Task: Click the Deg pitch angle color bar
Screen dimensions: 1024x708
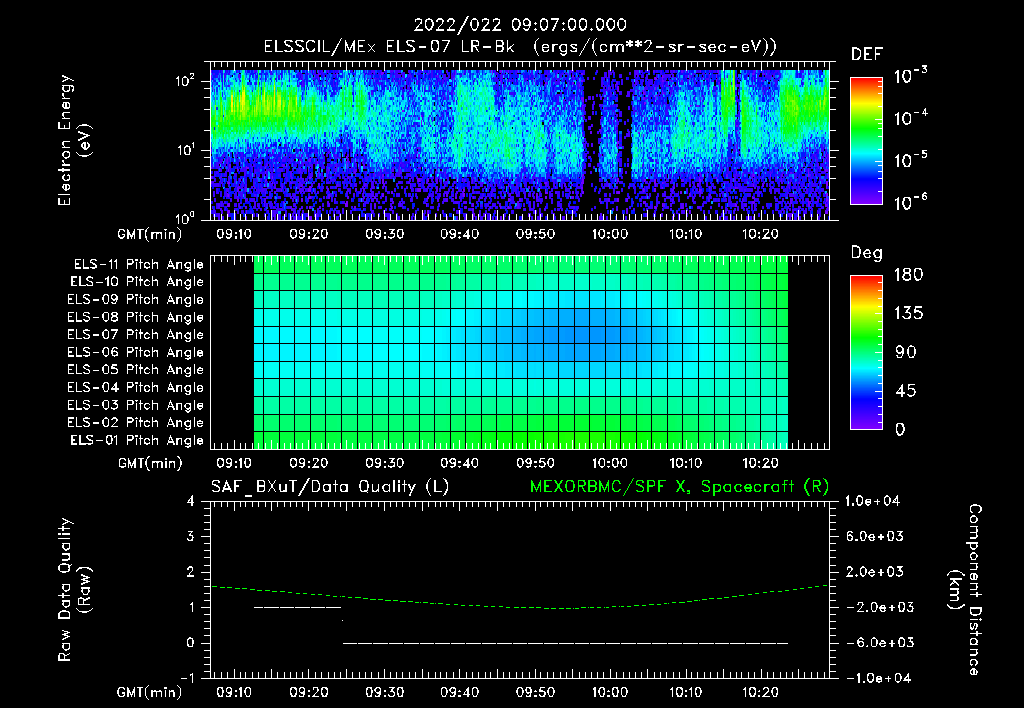Action: (x=866, y=352)
